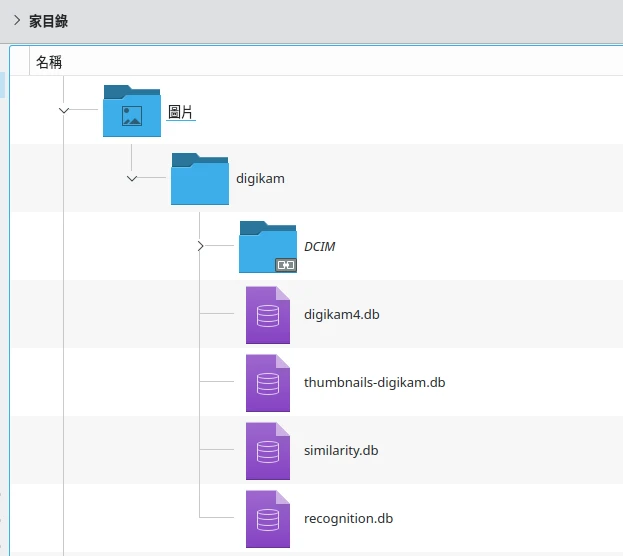This screenshot has width=623, height=556.
Task: Click the 圖片 folder icon
Action: 131,111
